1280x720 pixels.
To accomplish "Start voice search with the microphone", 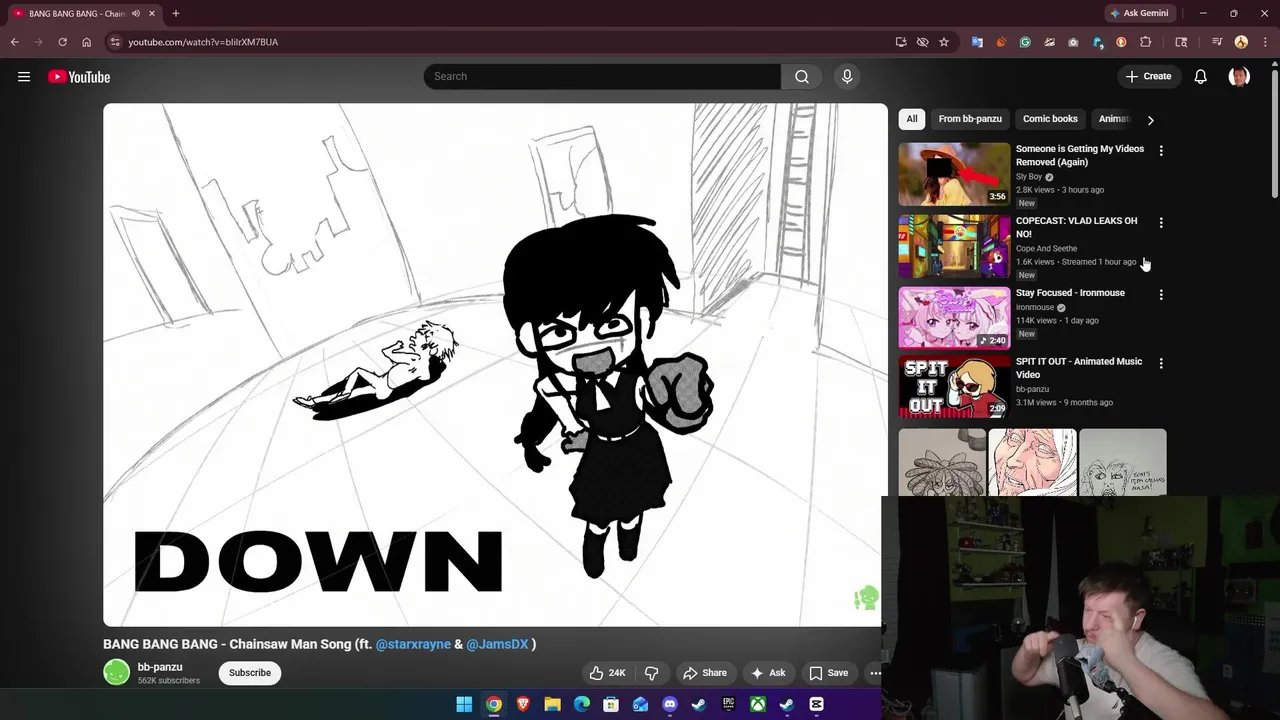I will coord(847,77).
